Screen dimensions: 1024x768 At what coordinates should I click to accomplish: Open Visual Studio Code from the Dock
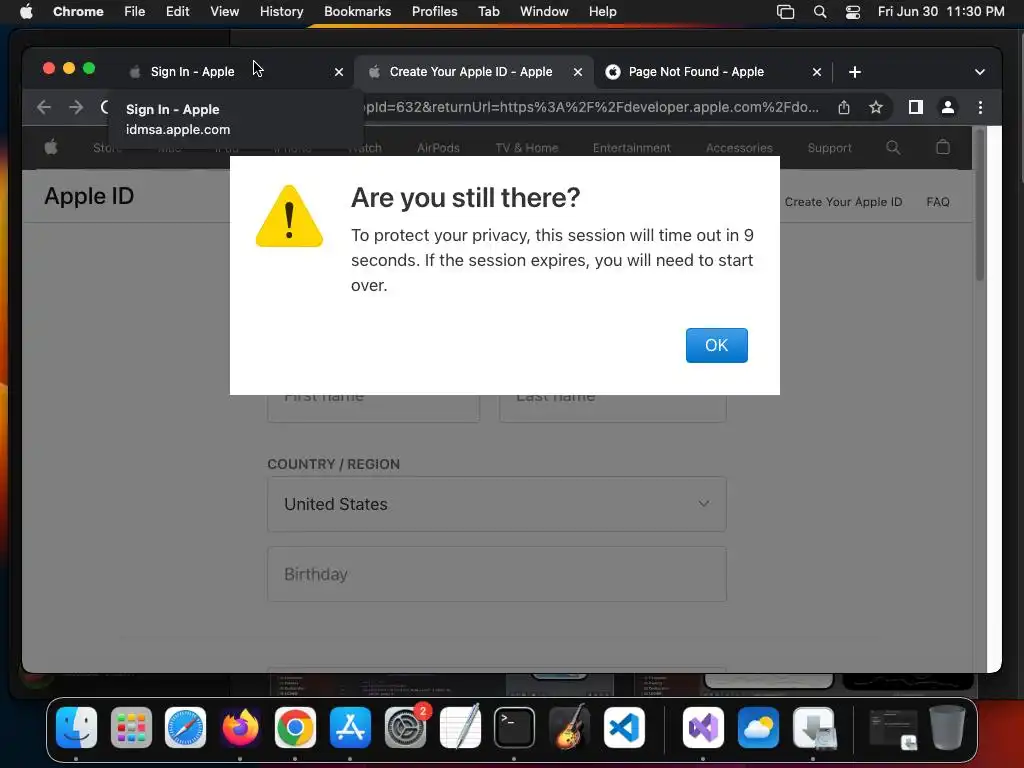tap(624, 728)
